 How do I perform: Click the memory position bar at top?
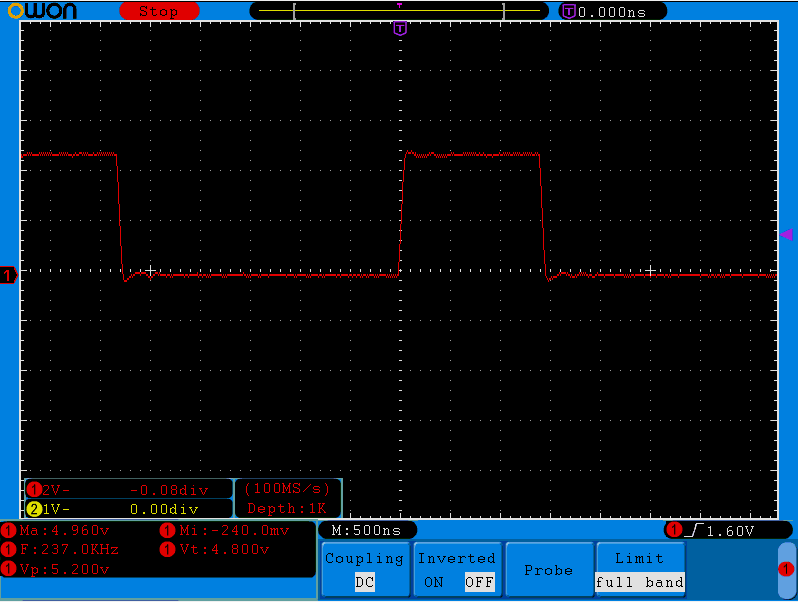click(x=400, y=11)
